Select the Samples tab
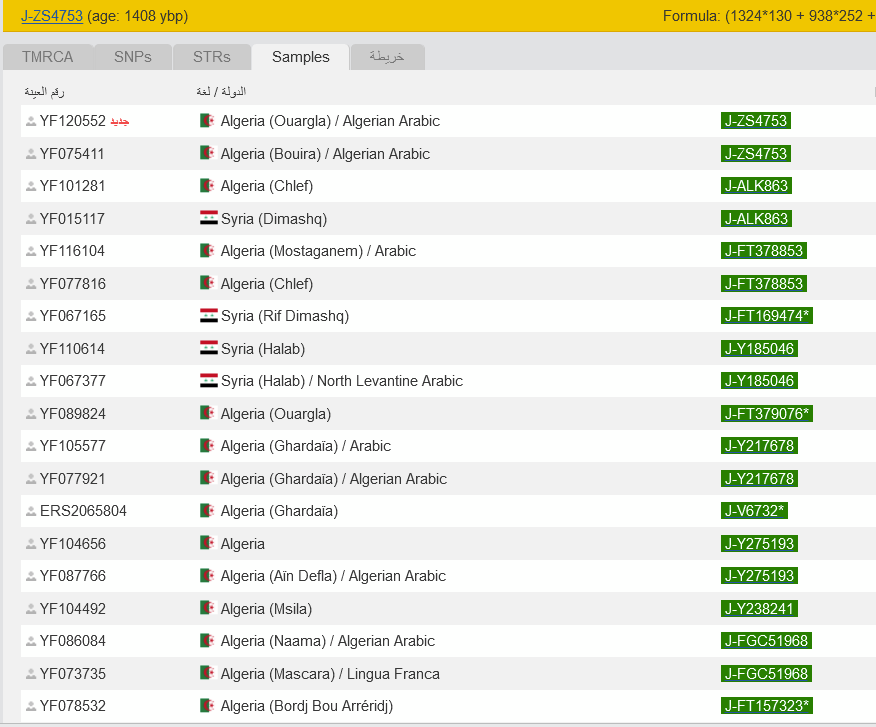 coord(301,57)
